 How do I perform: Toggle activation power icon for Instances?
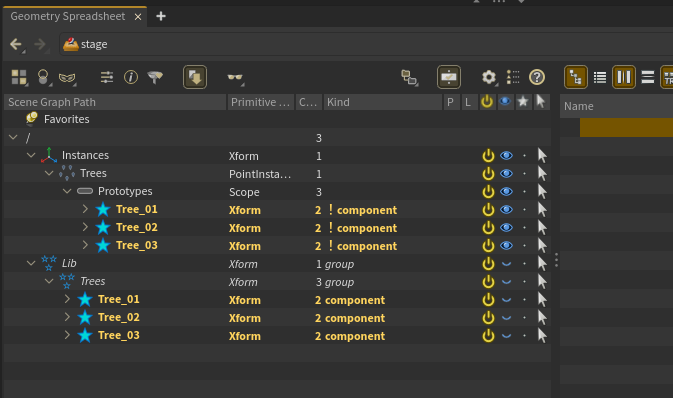tap(488, 155)
